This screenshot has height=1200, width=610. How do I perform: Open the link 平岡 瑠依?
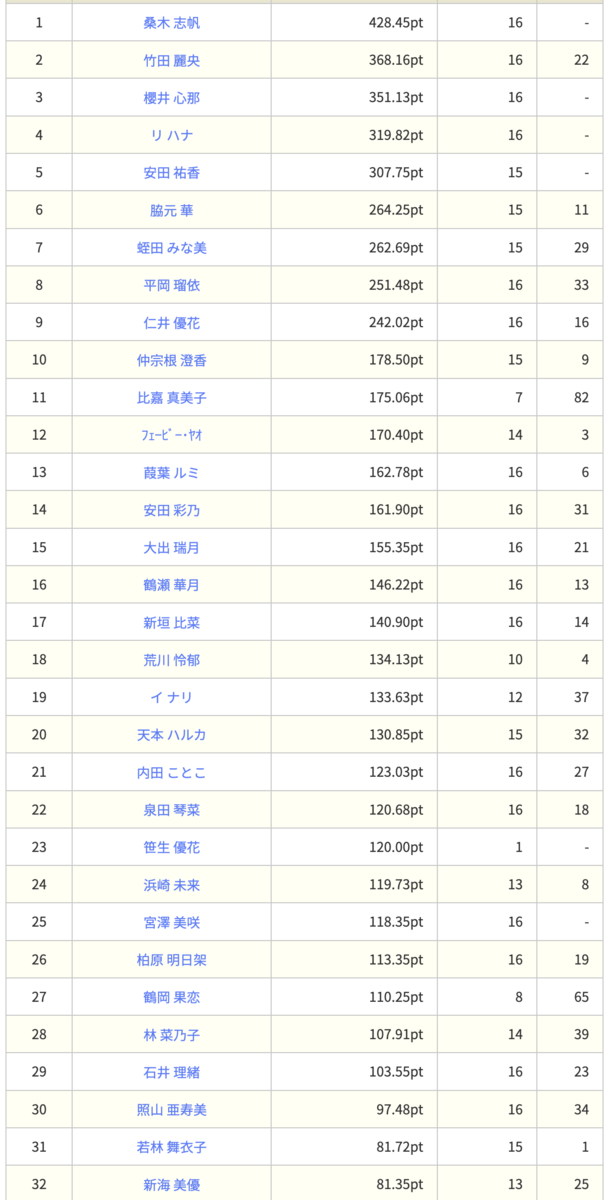[171, 285]
